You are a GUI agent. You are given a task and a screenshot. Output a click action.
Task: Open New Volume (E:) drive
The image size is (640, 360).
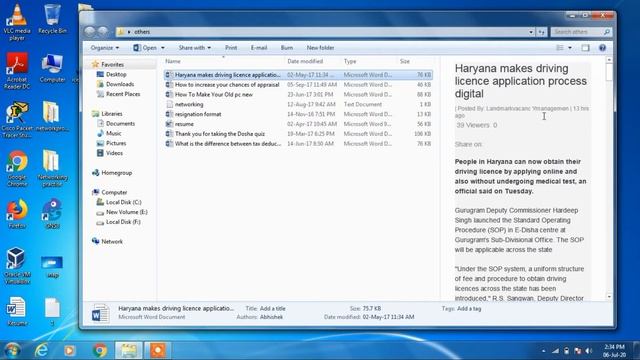(x=127, y=212)
